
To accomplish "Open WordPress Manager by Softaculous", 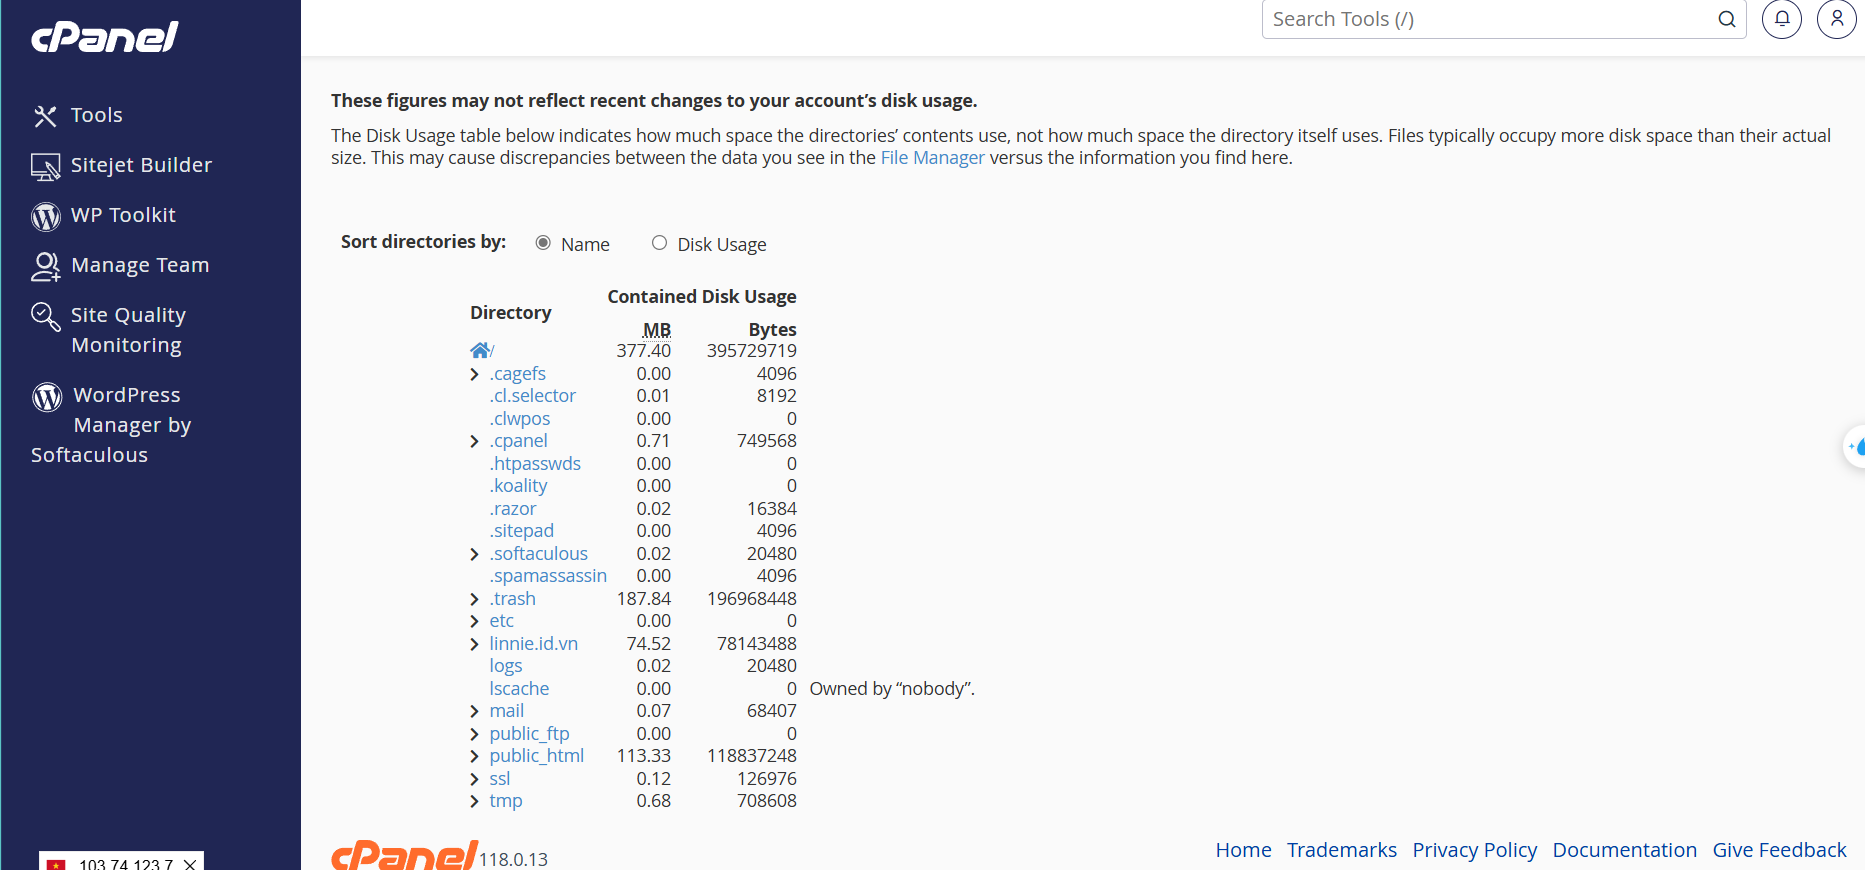I will [111, 425].
